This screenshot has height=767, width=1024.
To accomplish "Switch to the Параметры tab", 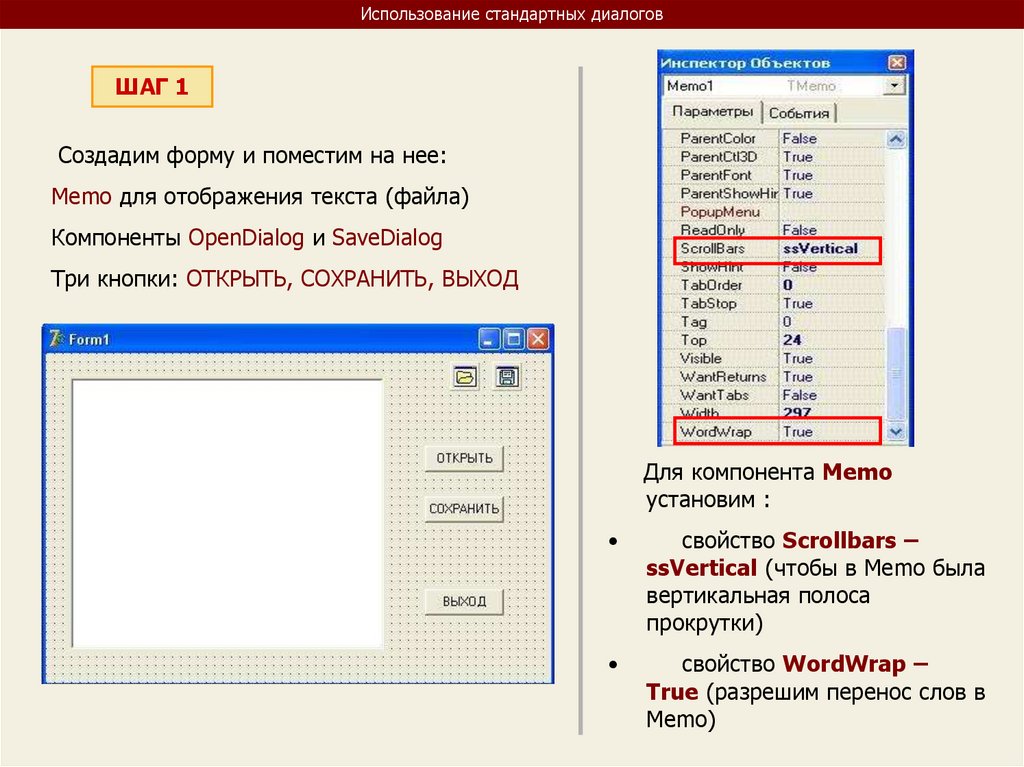I will point(712,111).
